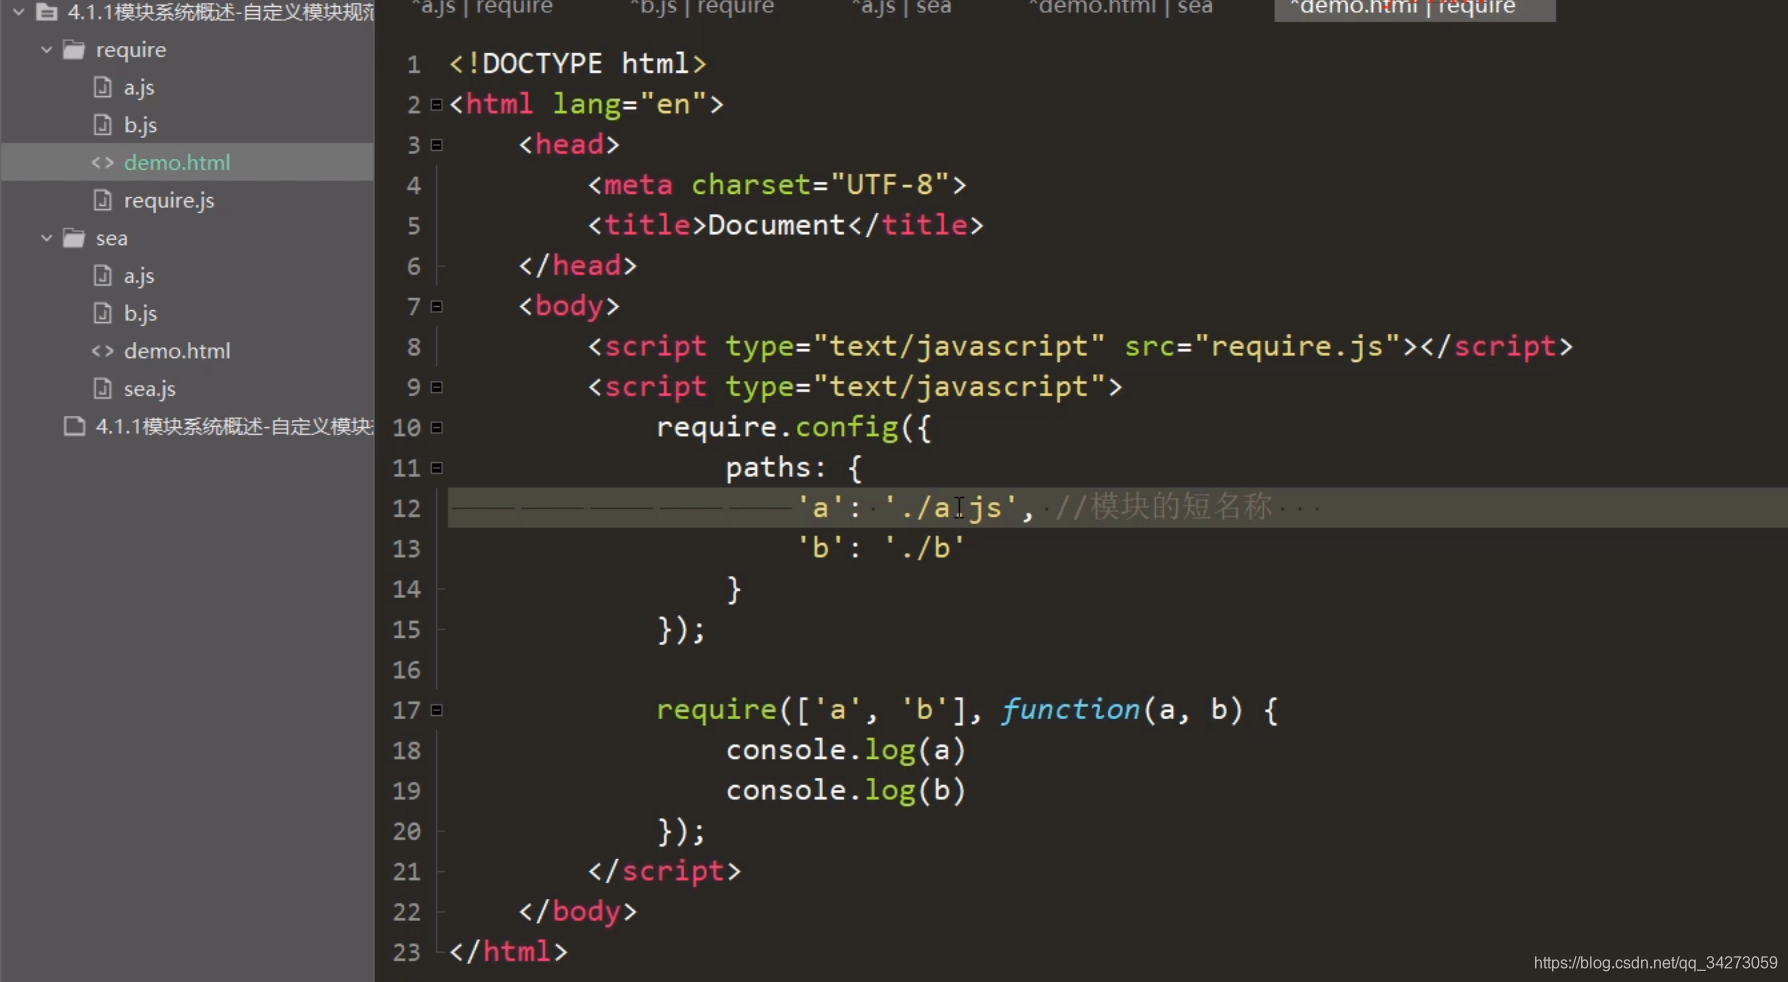Click the file icon of bottom 4.1.1 entry

pyautogui.click(x=74, y=426)
